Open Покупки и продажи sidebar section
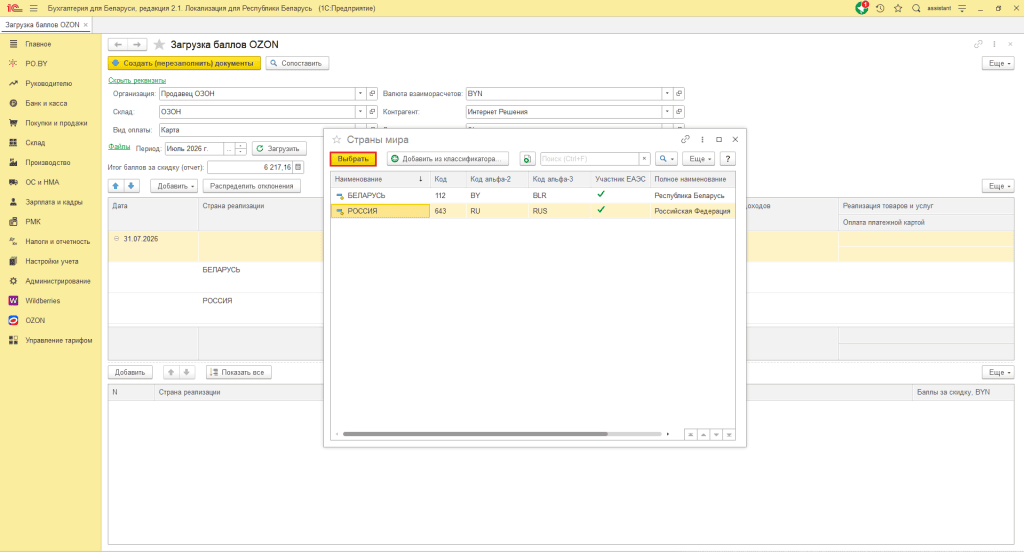Viewport: 1024px width, 552px height. click(56, 123)
